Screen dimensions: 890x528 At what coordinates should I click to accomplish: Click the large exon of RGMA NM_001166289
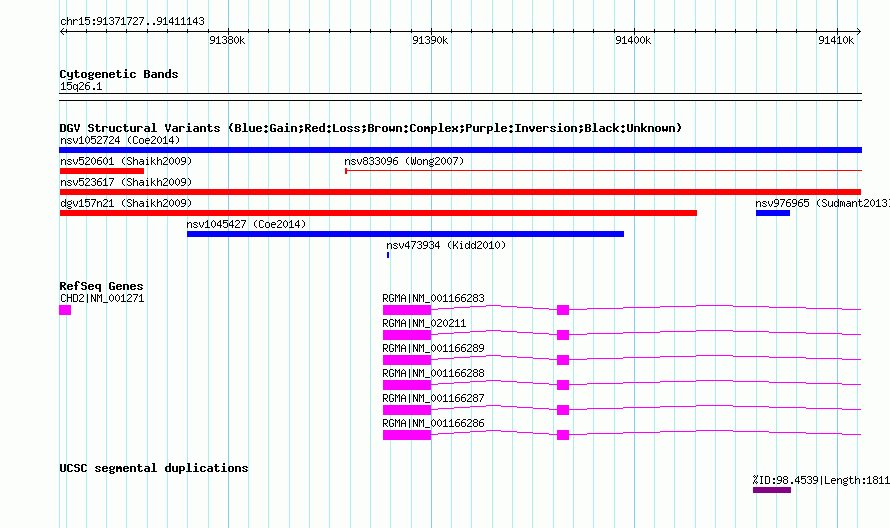click(407, 360)
